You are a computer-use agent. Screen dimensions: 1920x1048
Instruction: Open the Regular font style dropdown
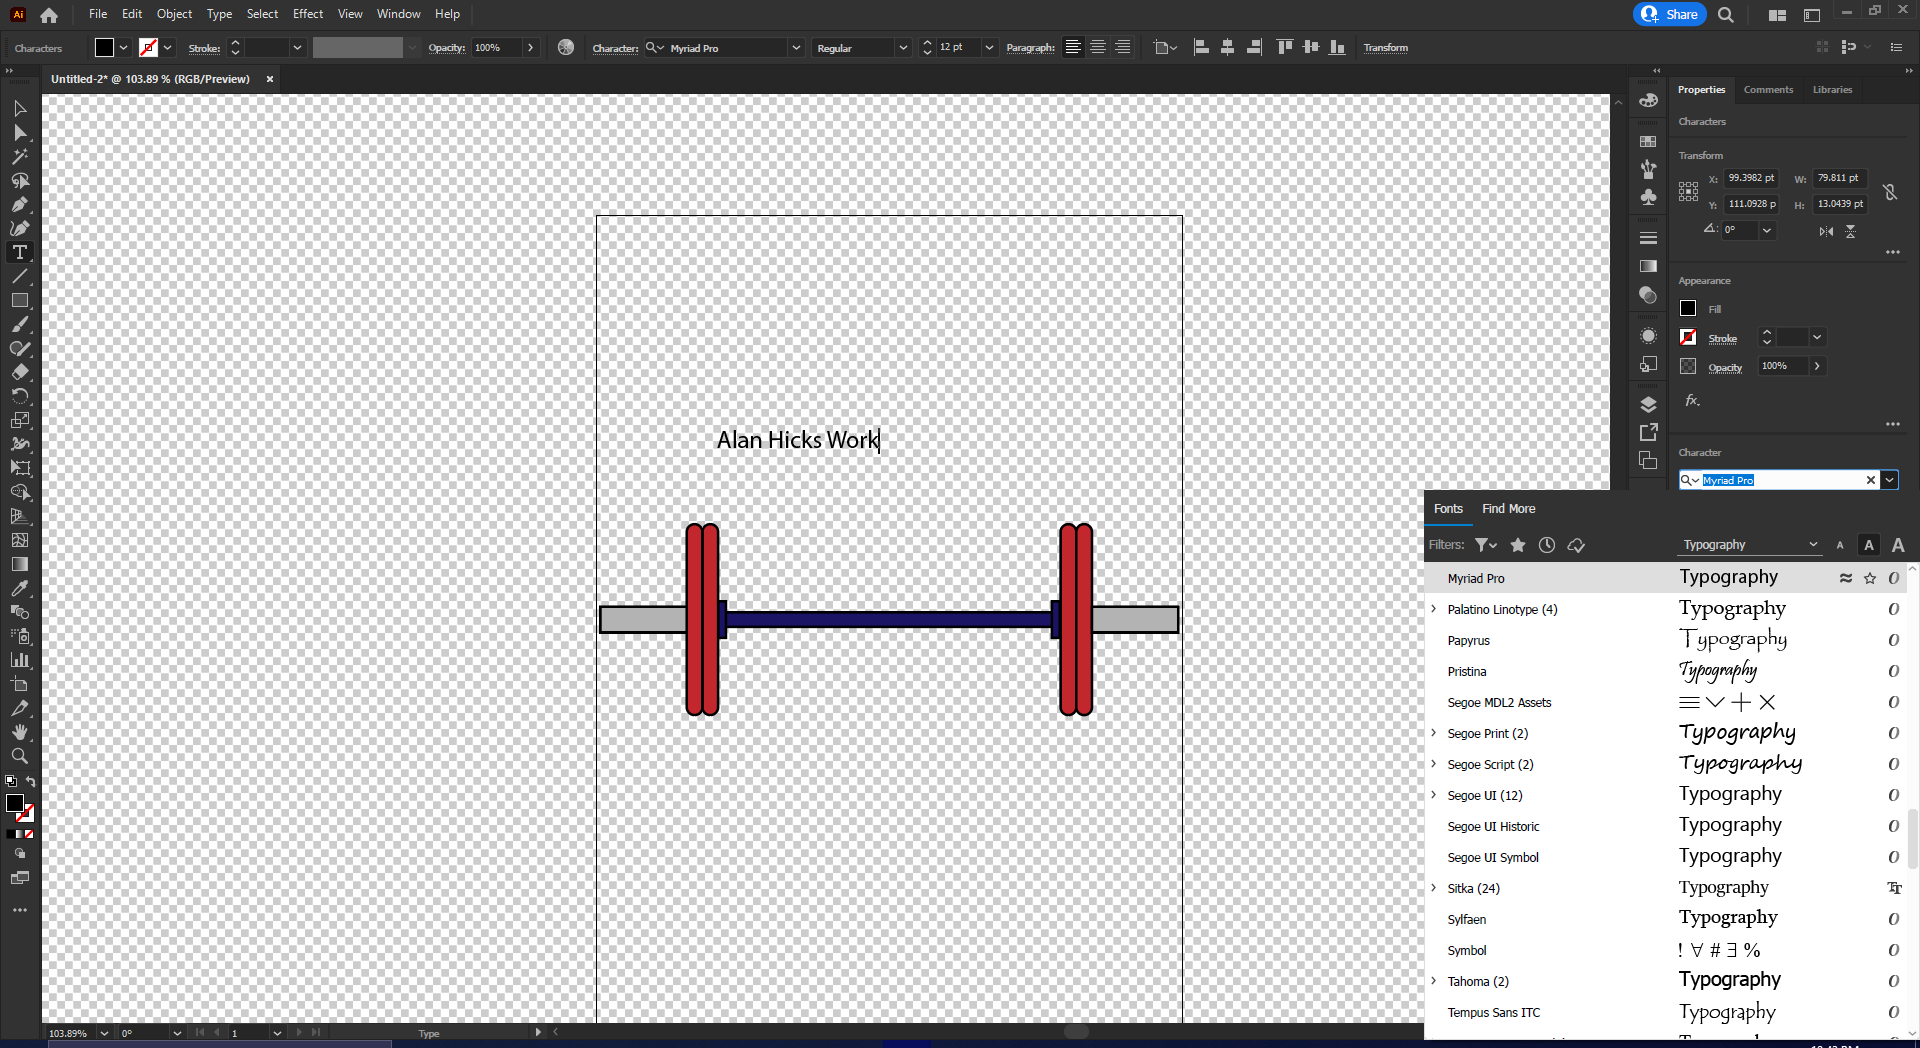pyautogui.click(x=902, y=47)
